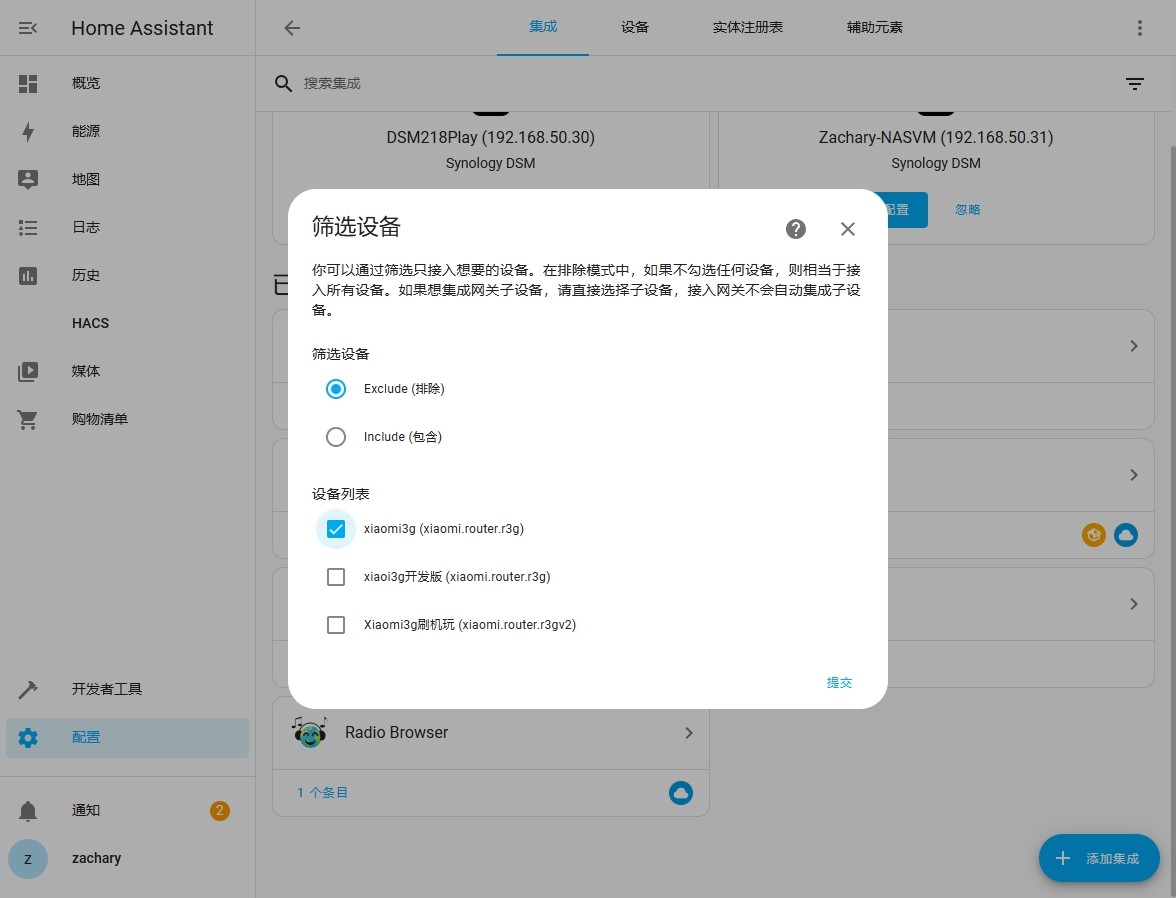Open notifications showing 2 alerts
This screenshot has width=1176, height=898.
pyautogui.click(x=85, y=810)
